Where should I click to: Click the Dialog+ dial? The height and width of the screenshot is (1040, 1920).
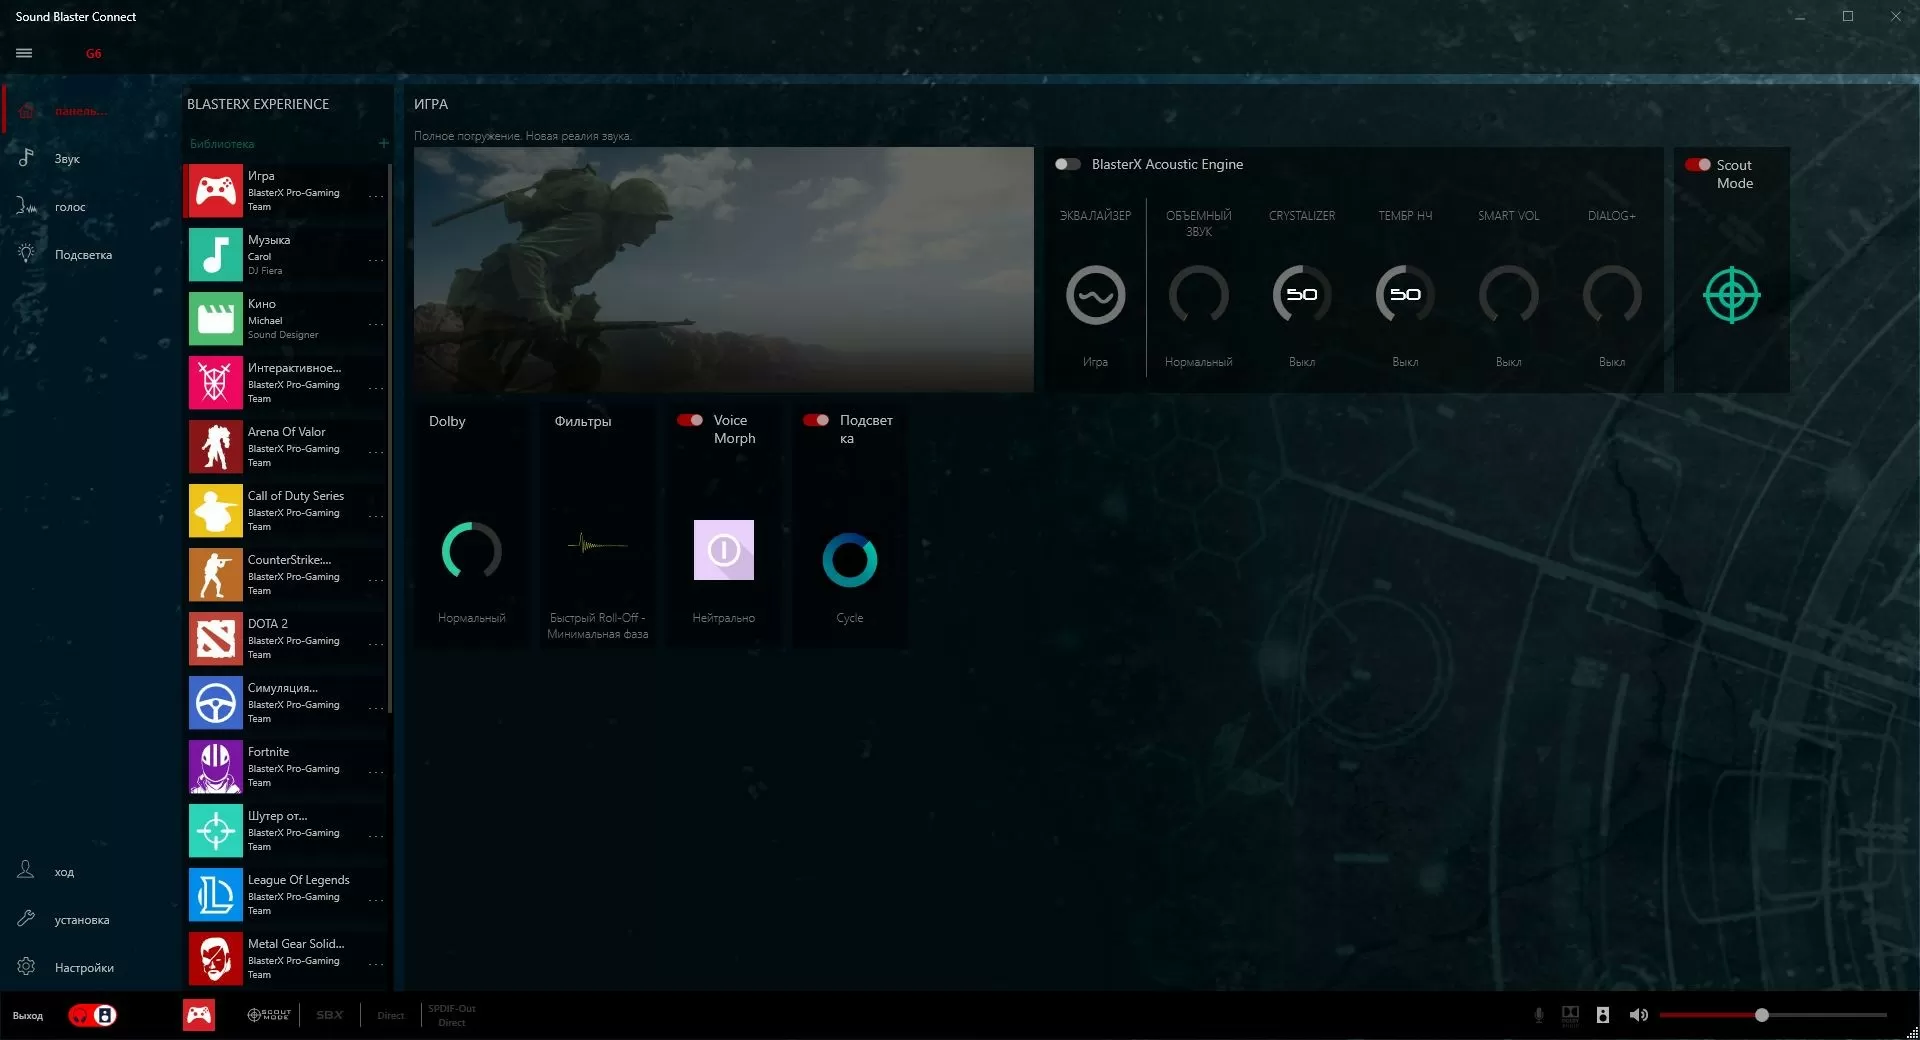coord(1611,295)
